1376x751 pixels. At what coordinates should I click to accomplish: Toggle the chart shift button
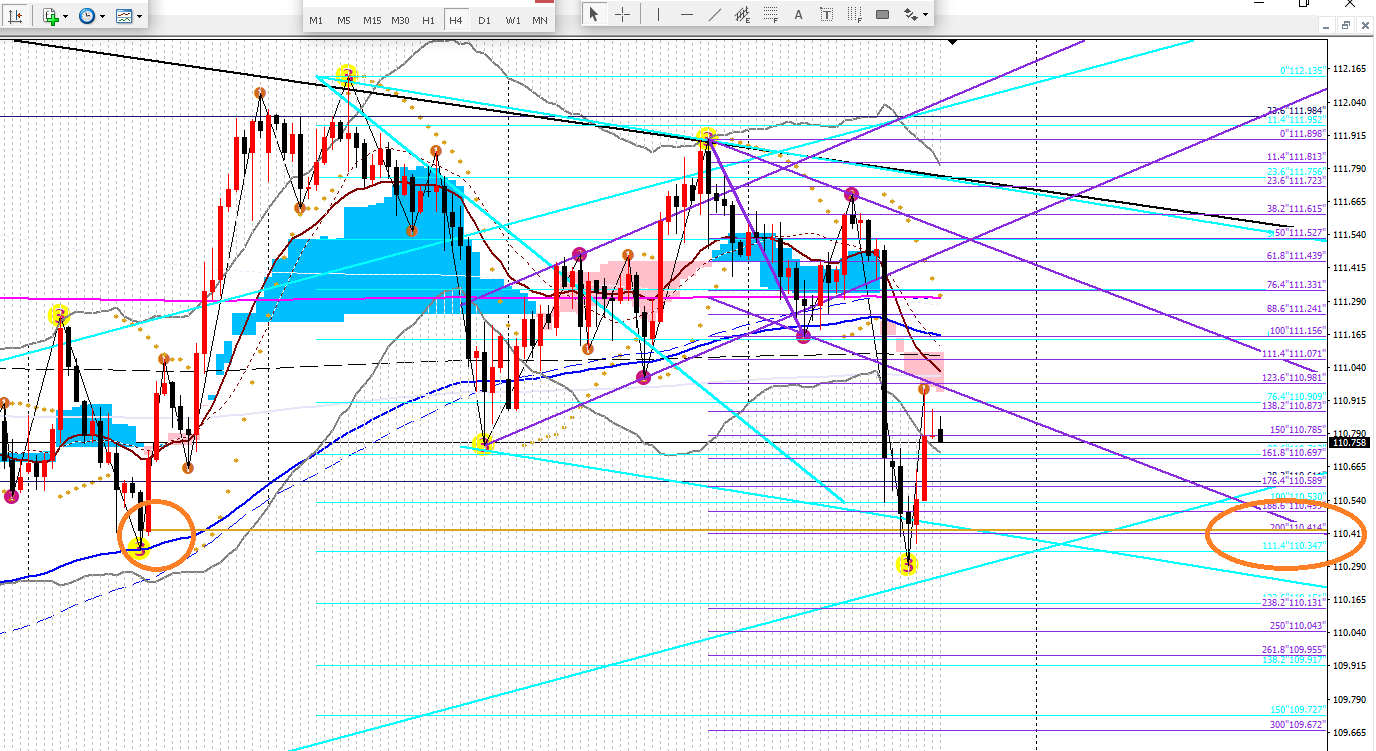pyautogui.click(x=15, y=16)
